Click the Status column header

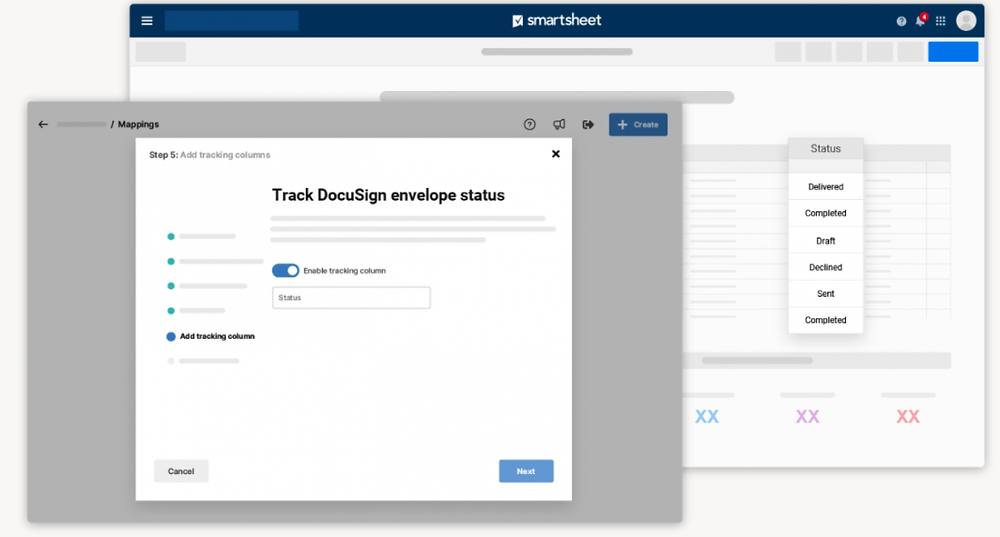coord(825,149)
